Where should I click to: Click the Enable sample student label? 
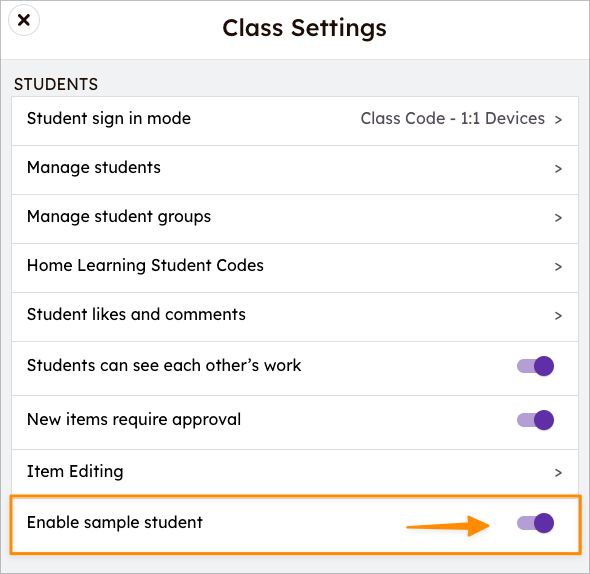pos(115,522)
